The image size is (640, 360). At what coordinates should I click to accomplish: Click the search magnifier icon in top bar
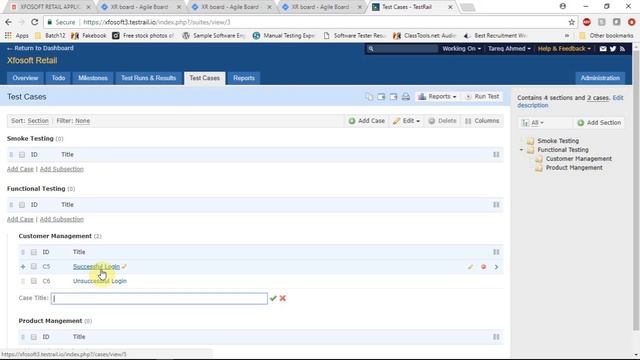pos(371,49)
